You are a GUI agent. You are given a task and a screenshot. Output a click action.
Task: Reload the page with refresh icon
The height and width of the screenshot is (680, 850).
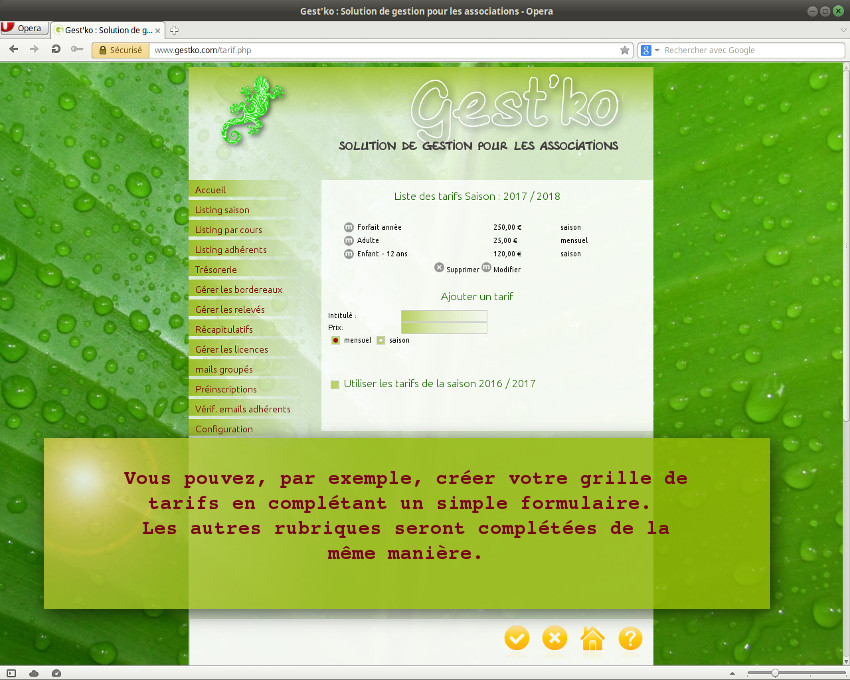pyautogui.click(x=56, y=49)
